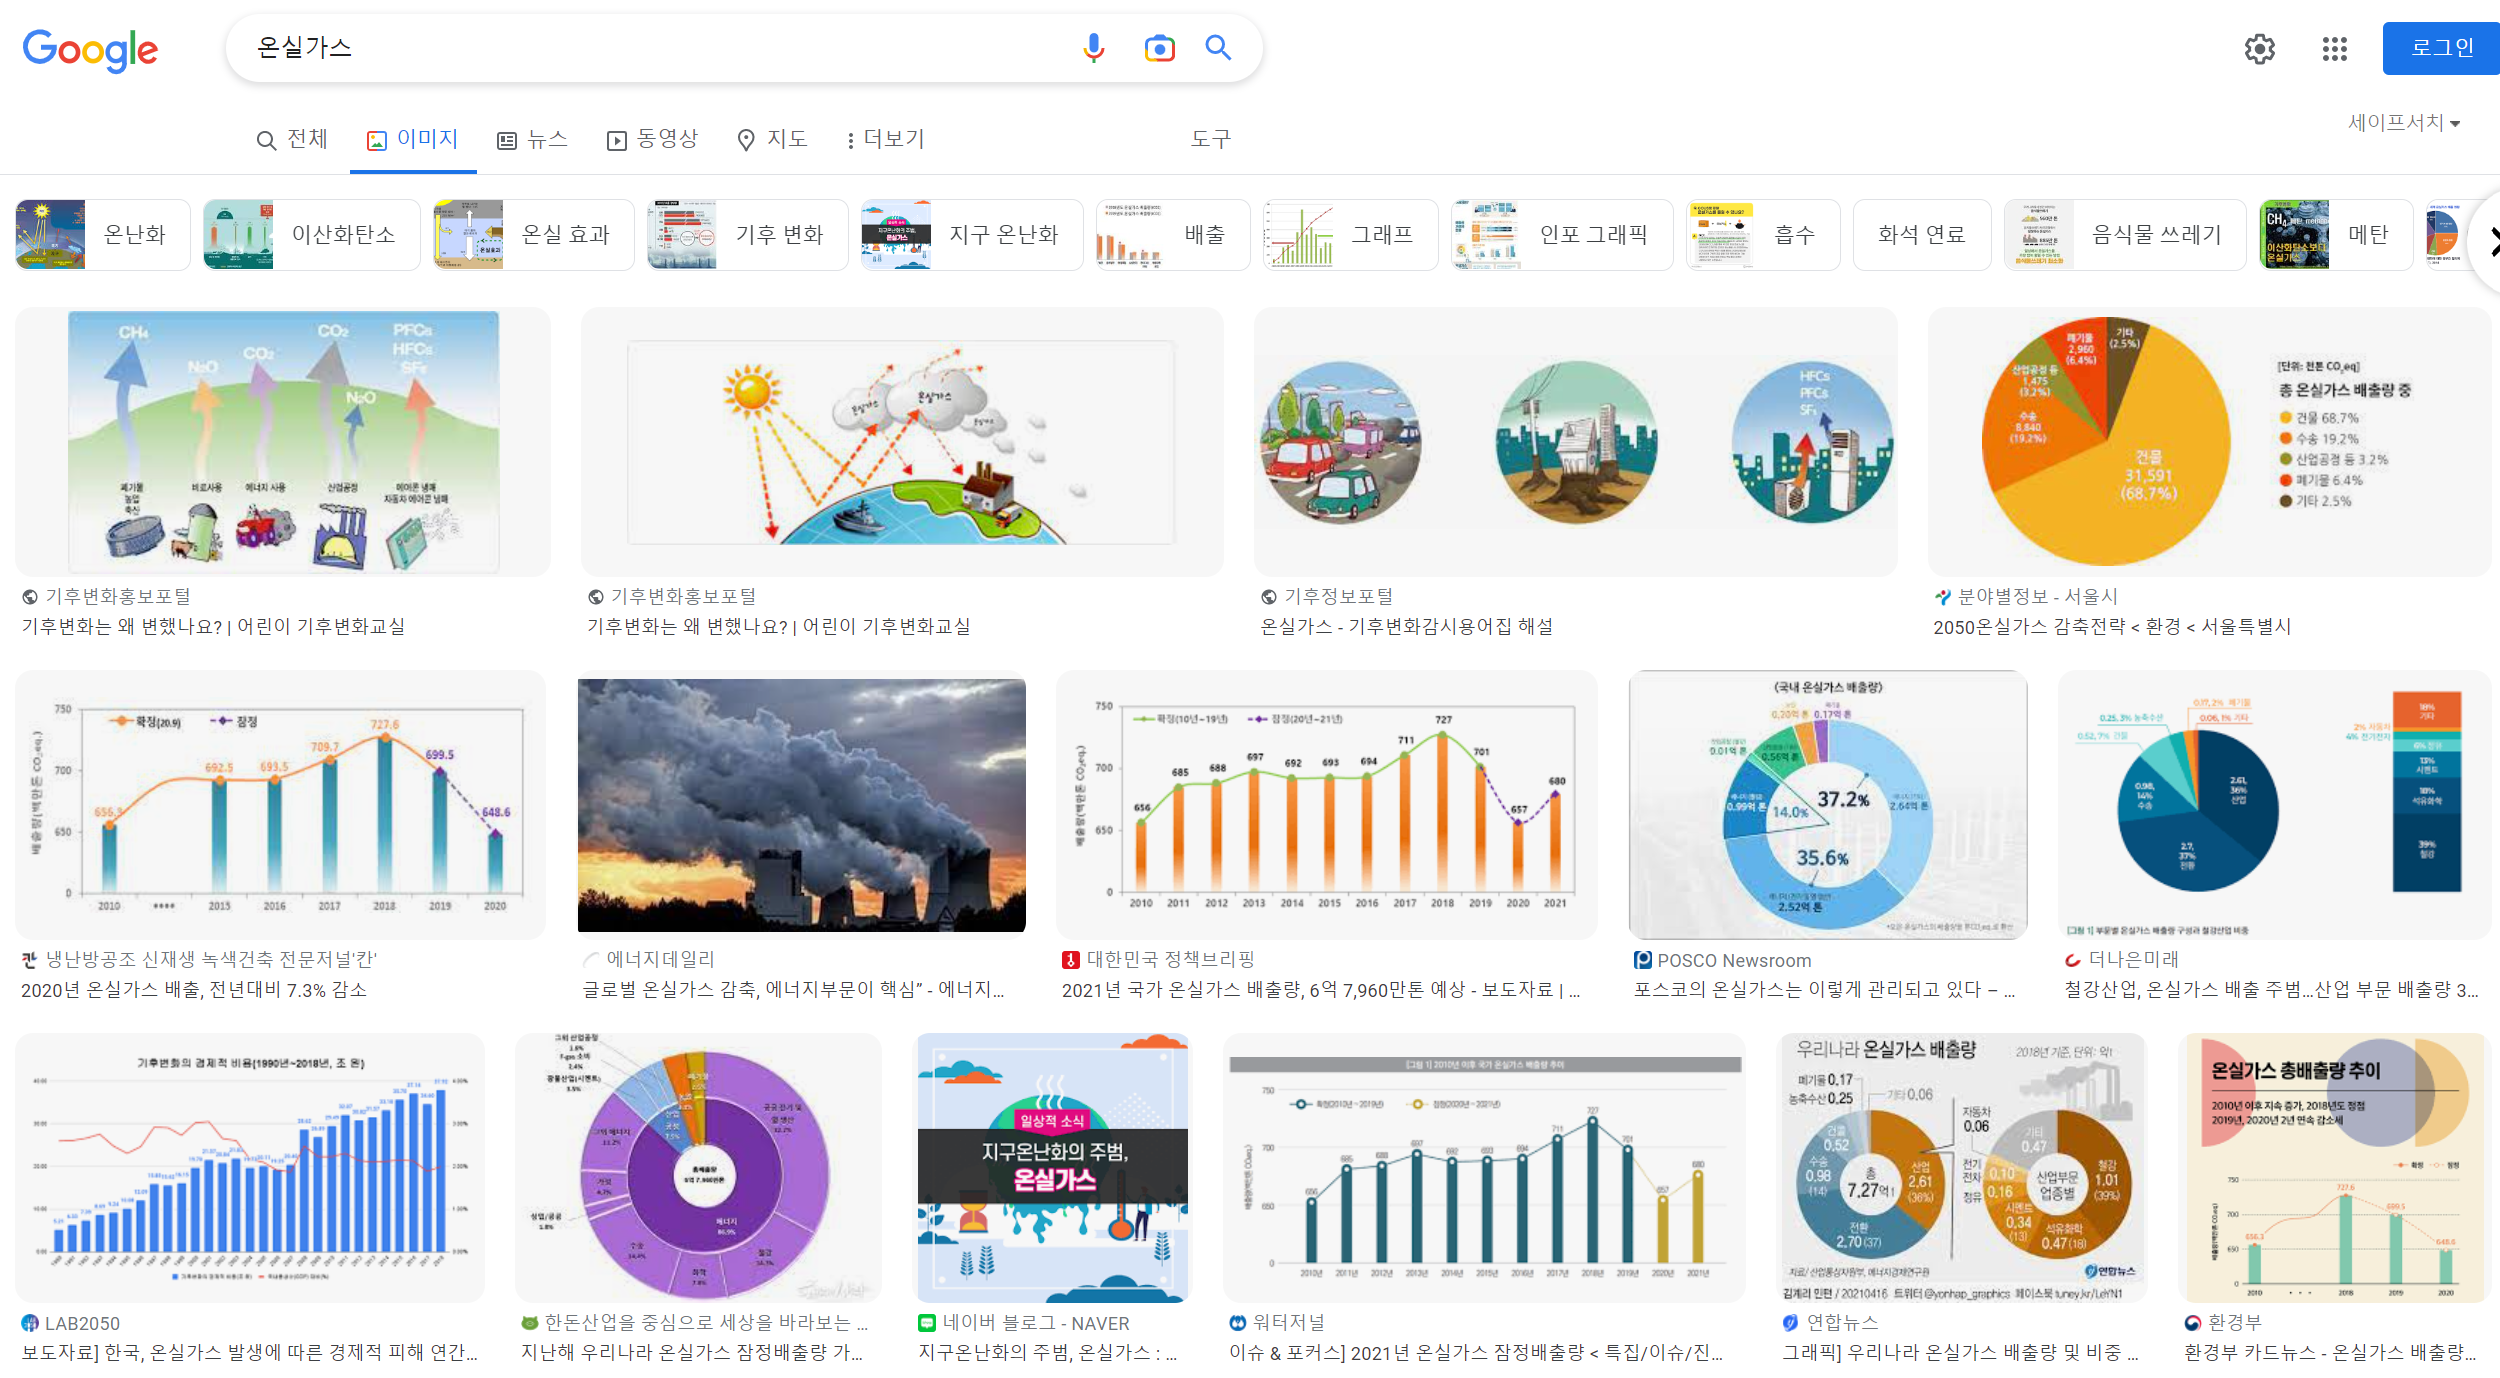
Task: Click the voice search microphone icon
Action: tap(1093, 48)
